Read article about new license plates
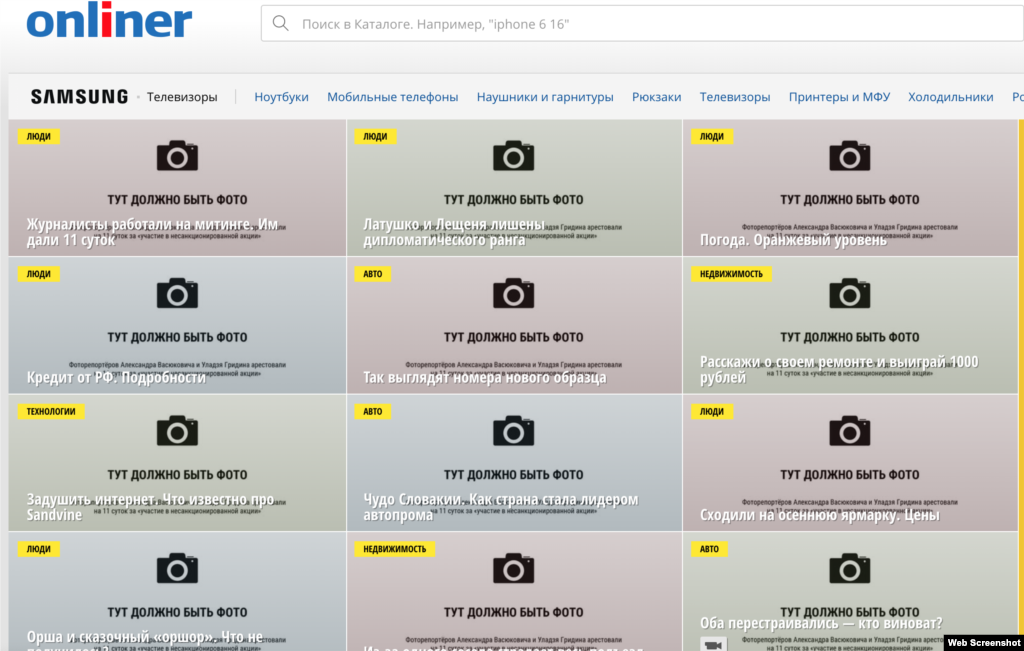 (484, 378)
